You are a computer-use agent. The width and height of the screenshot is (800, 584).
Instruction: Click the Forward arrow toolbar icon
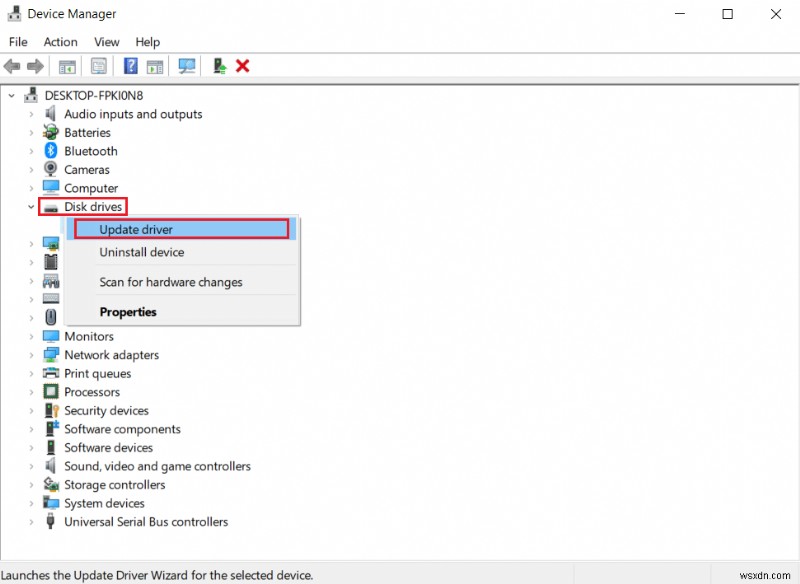point(35,66)
